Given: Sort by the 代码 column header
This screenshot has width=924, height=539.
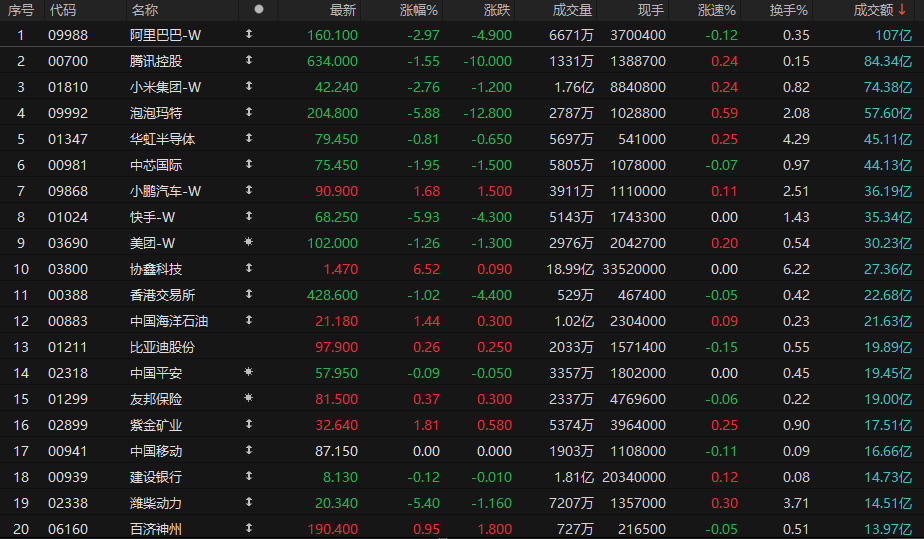Looking at the screenshot, I should click(62, 10).
